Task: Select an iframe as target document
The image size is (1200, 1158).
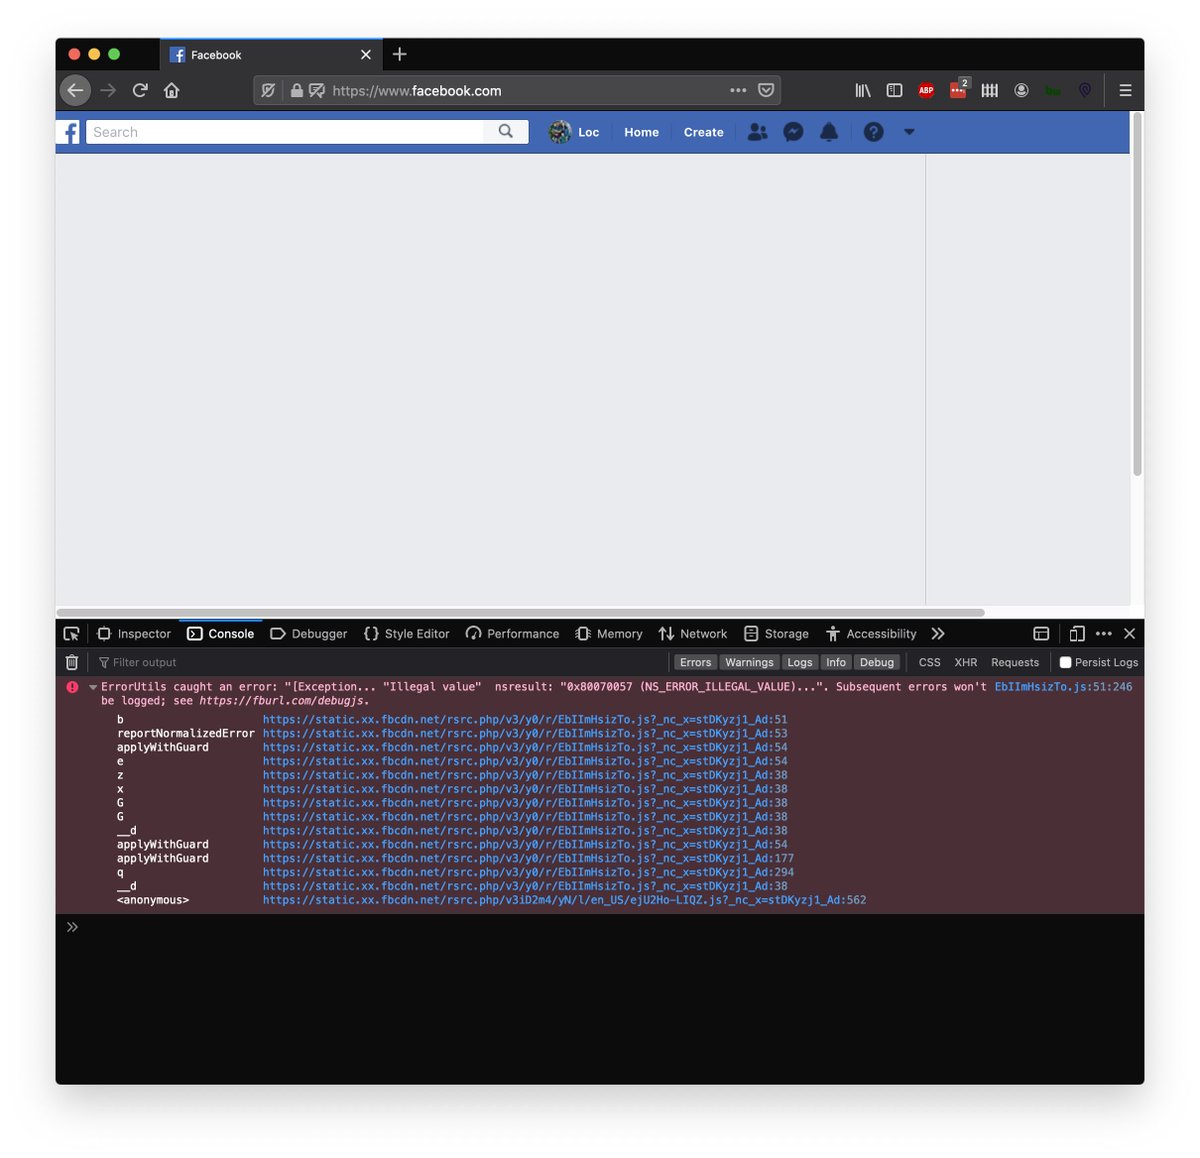Action: pyautogui.click(x=1041, y=634)
